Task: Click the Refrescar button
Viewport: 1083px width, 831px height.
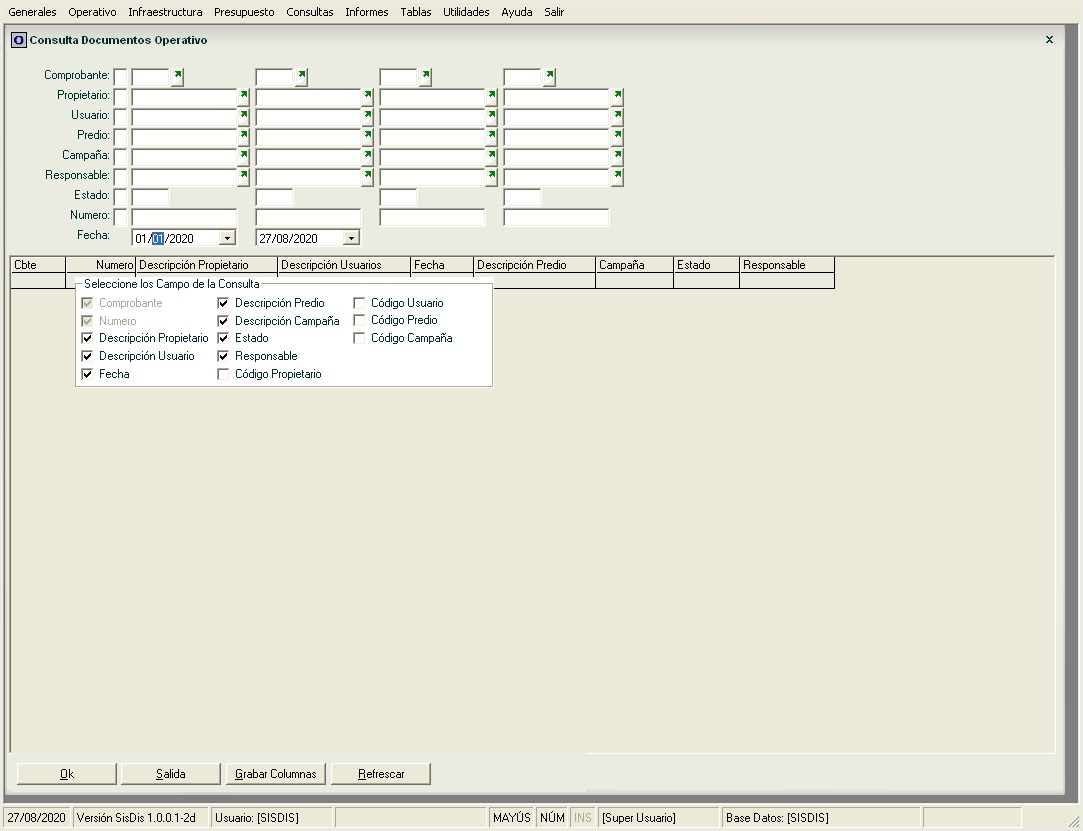Action: (x=381, y=774)
